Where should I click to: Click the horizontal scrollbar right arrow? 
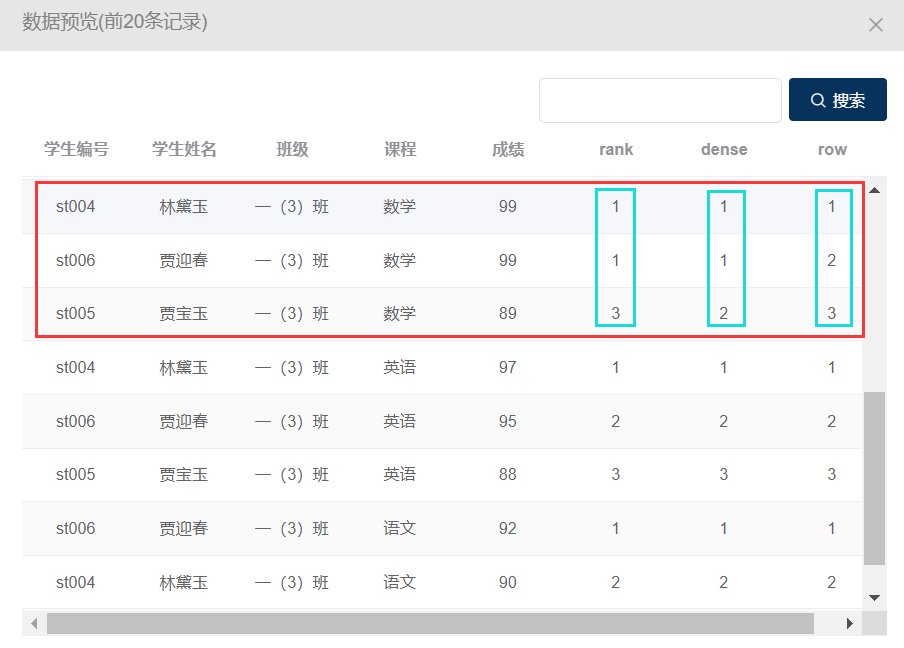[x=849, y=623]
